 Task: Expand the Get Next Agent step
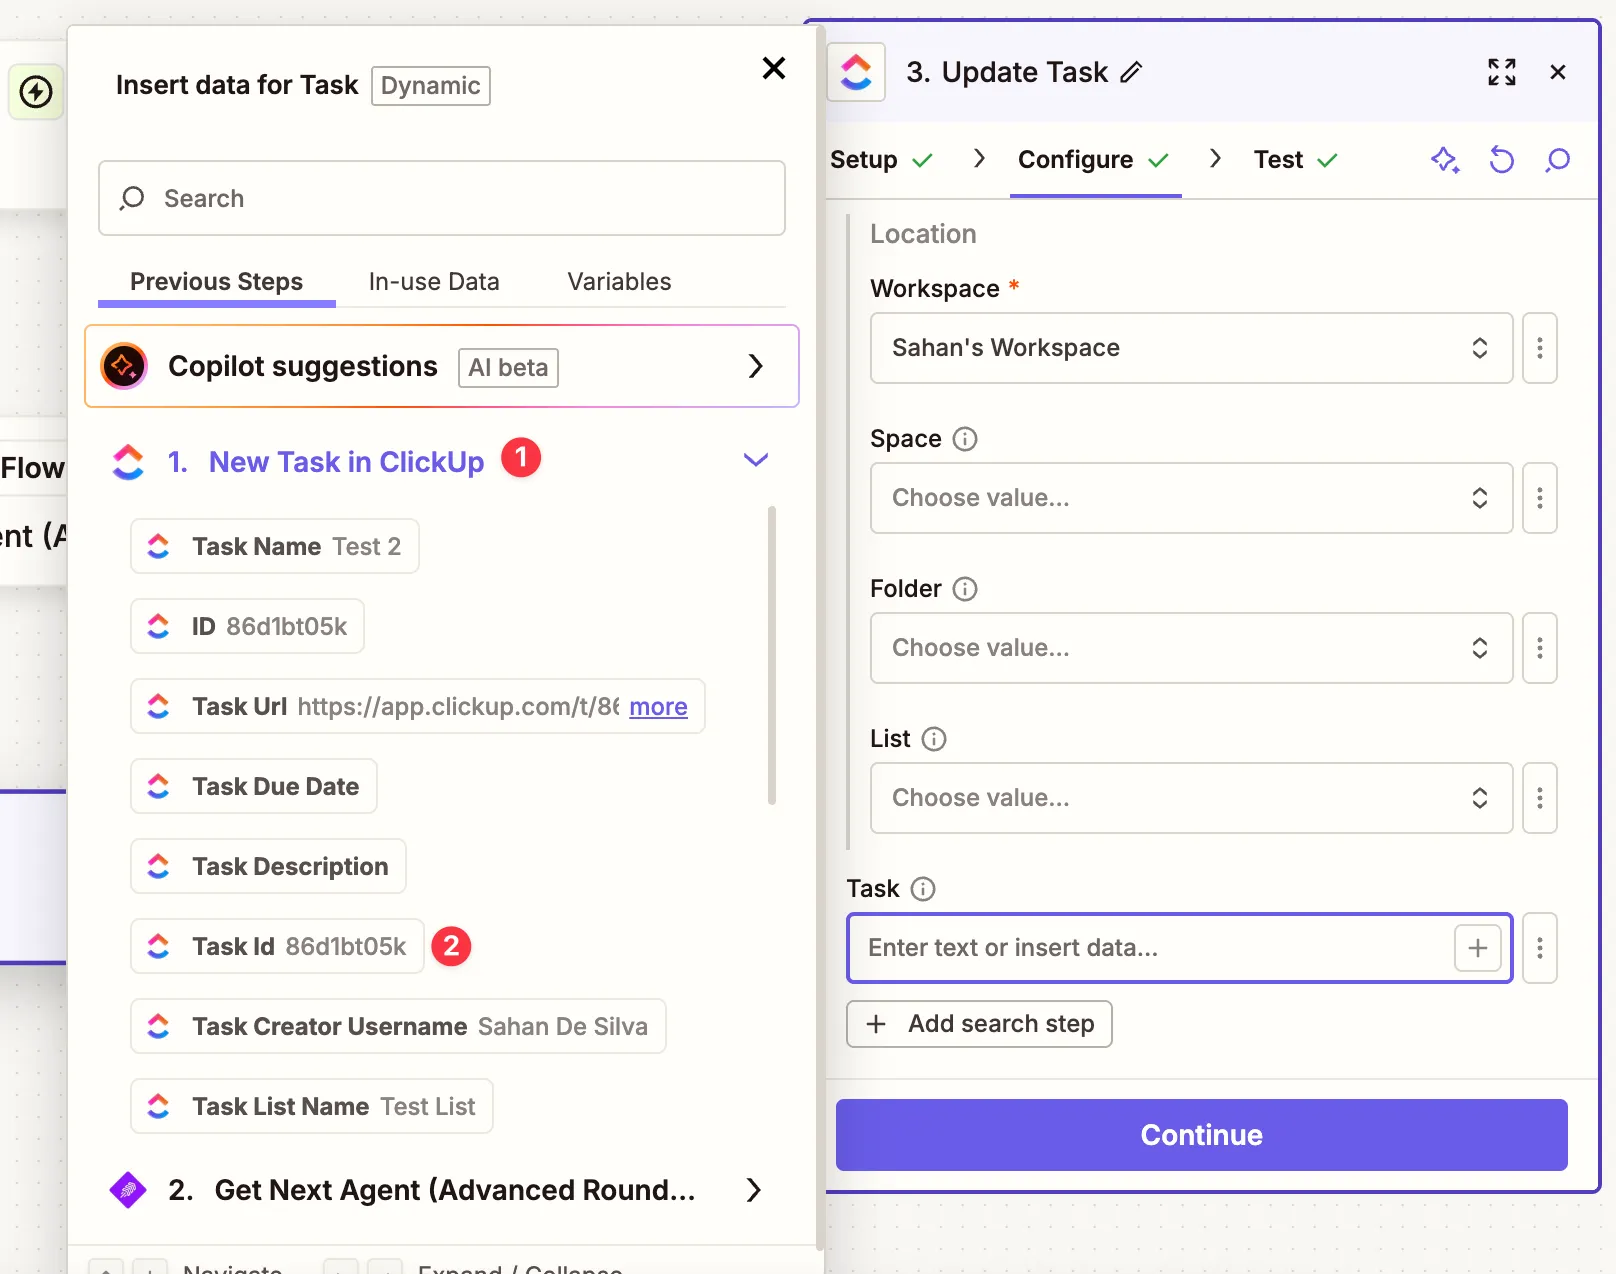click(x=754, y=1190)
